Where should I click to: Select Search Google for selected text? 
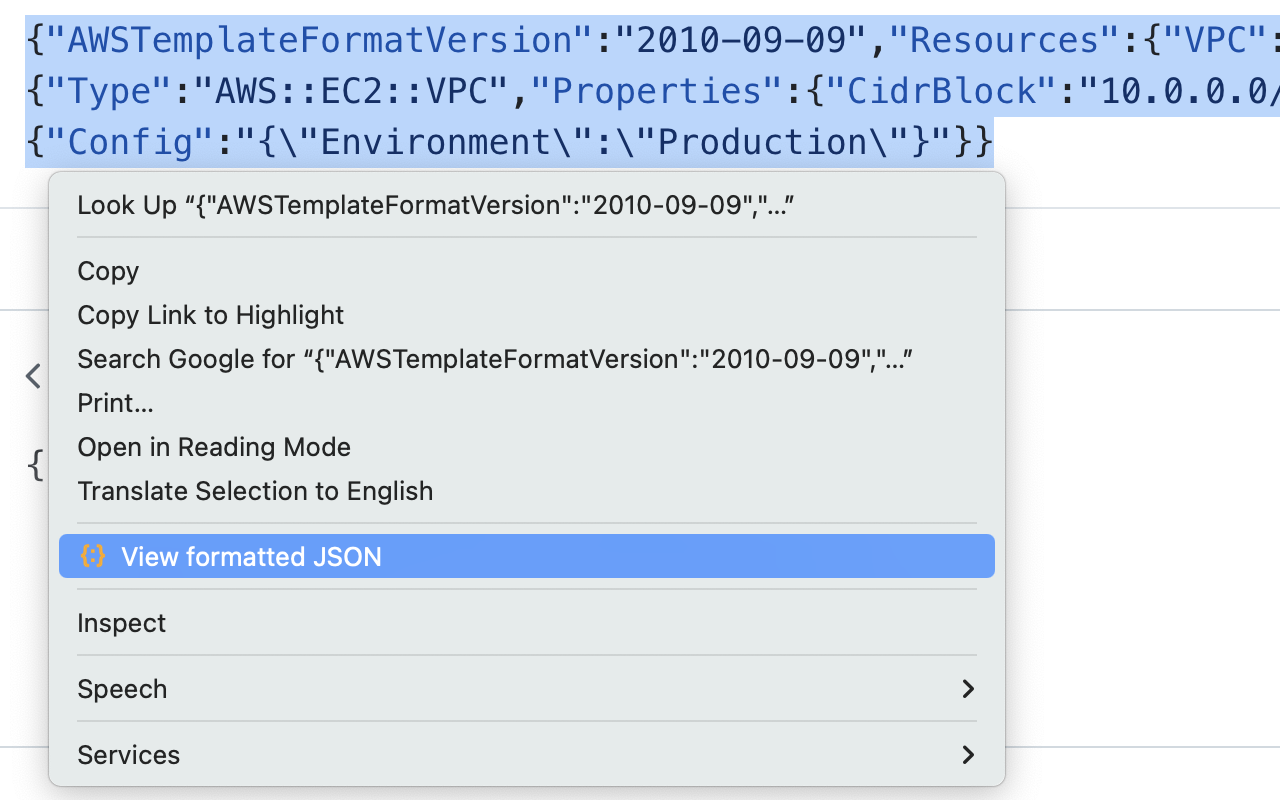coord(527,359)
